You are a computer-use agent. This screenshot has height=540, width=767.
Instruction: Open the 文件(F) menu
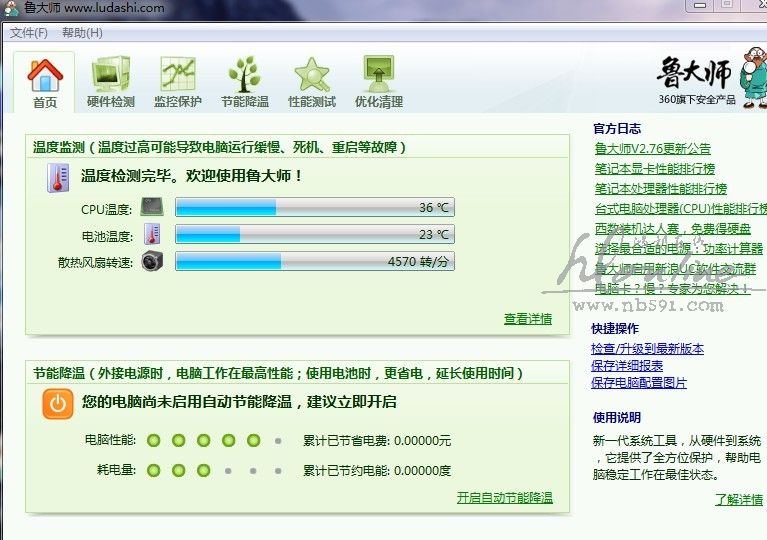29,33
